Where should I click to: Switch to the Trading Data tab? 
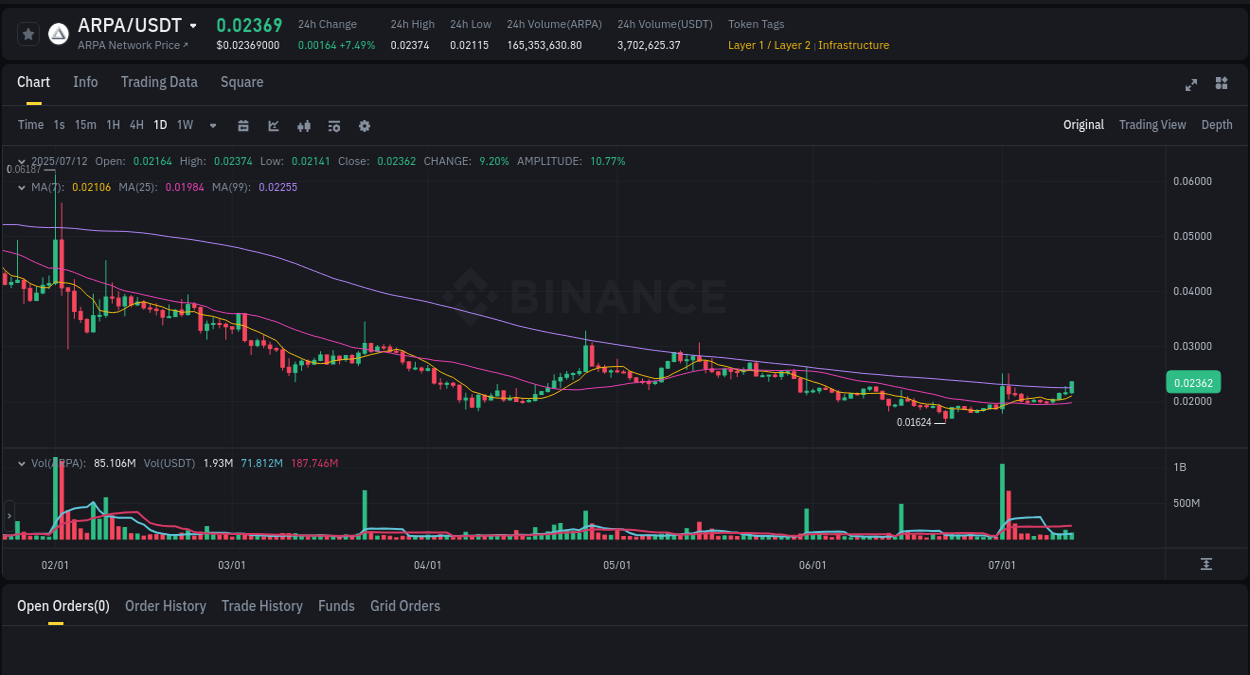point(159,82)
